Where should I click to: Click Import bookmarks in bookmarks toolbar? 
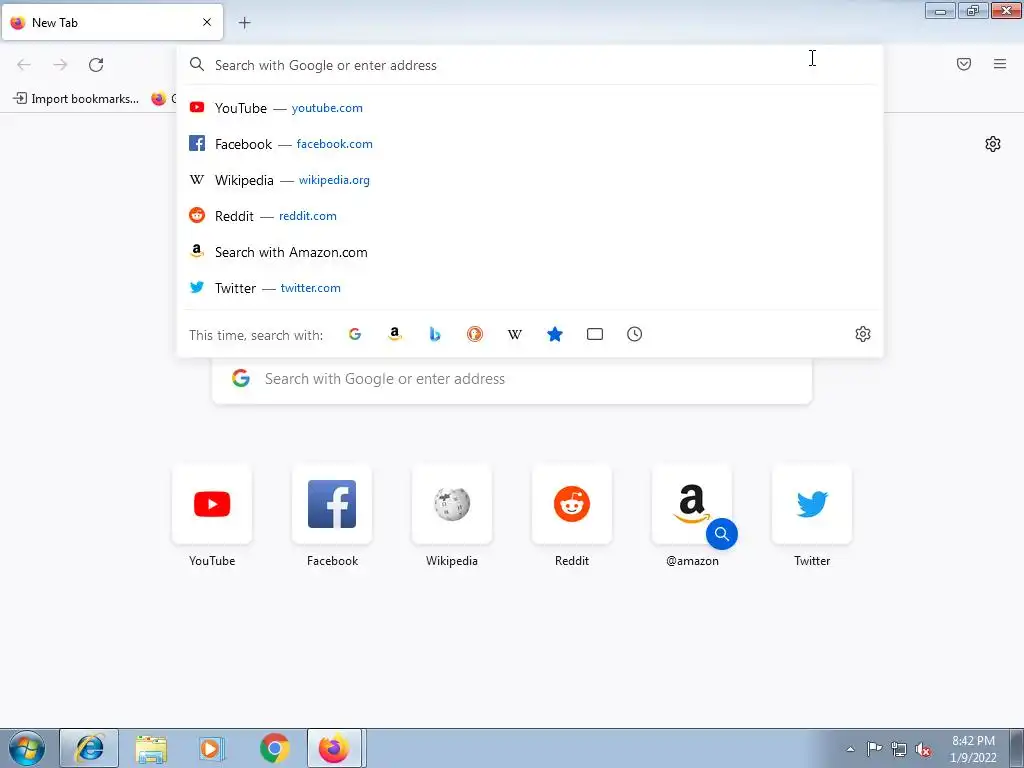76,99
